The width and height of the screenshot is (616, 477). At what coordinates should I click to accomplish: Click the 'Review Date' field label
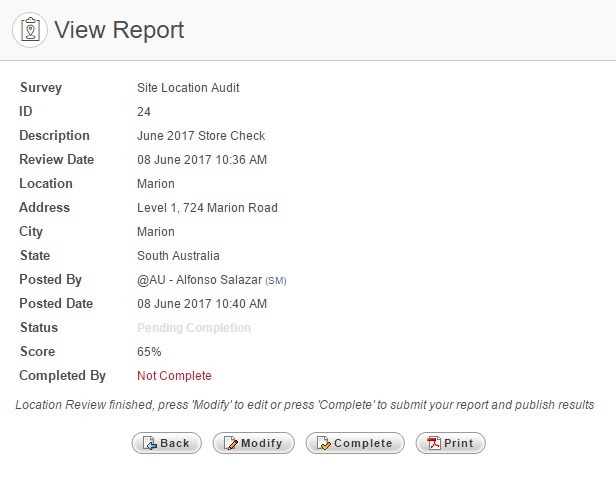57,160
